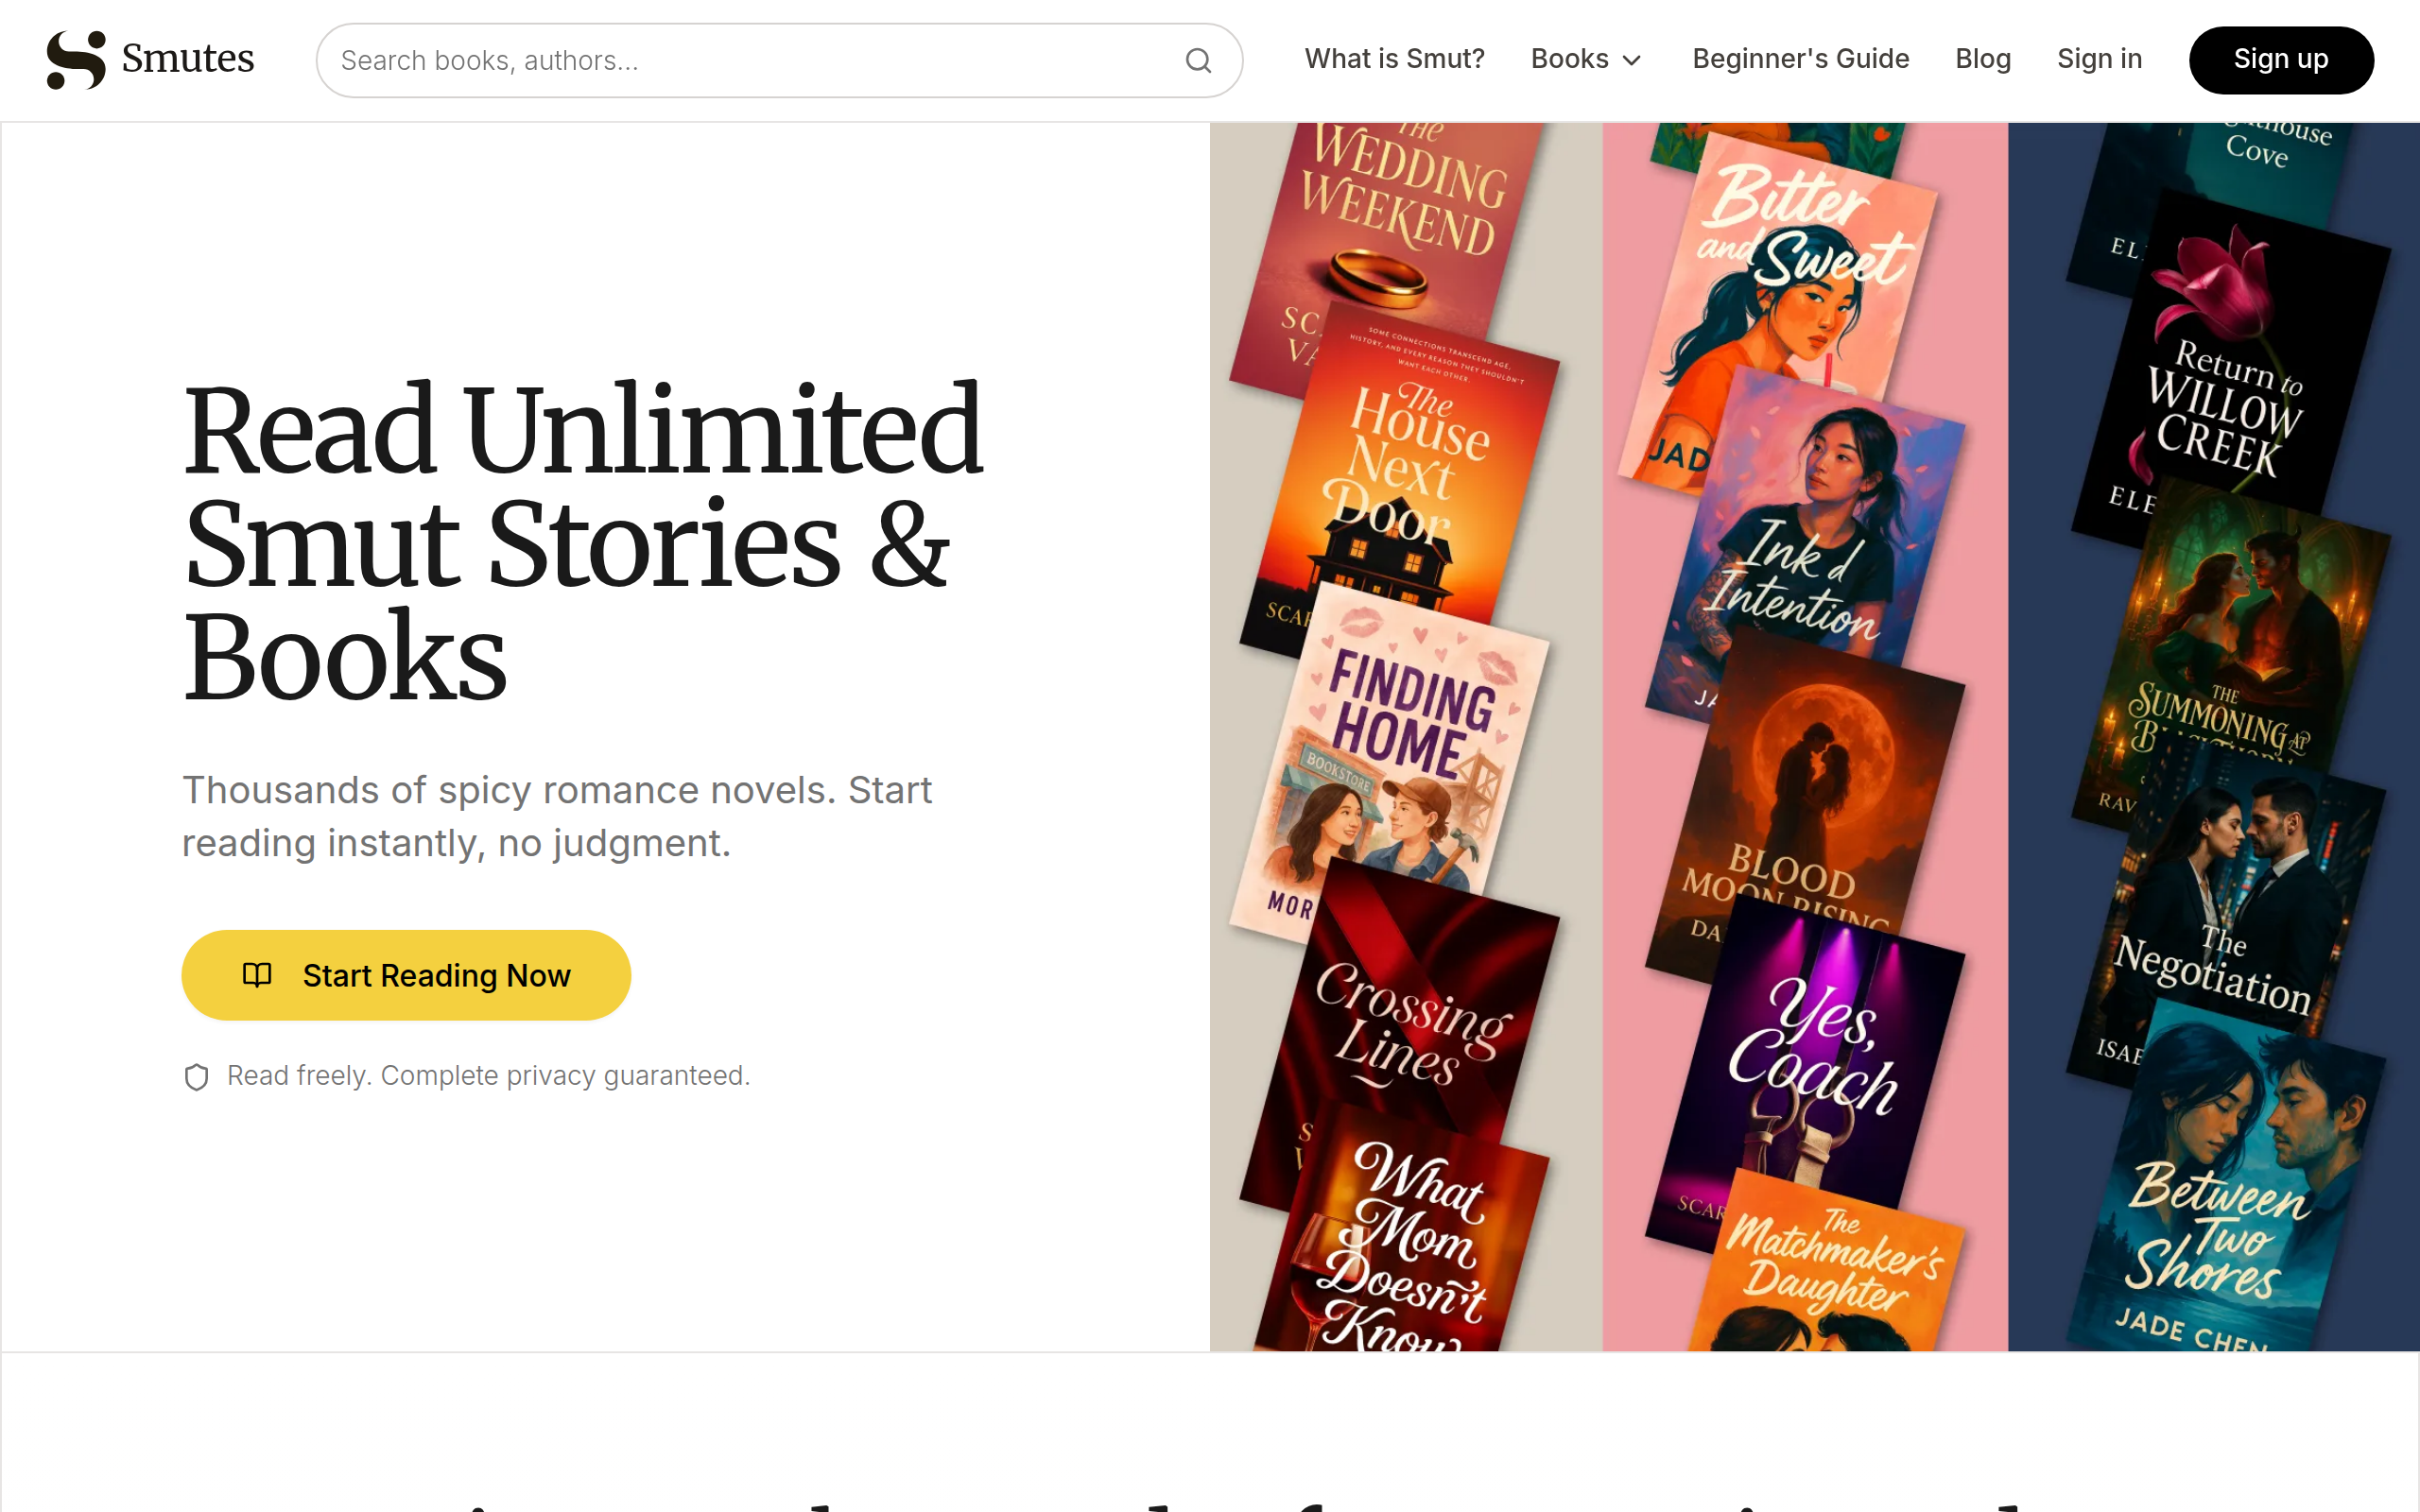Click the Sign in link
This screenshot has height=1512, width=2420.
tap(2099, 59)
